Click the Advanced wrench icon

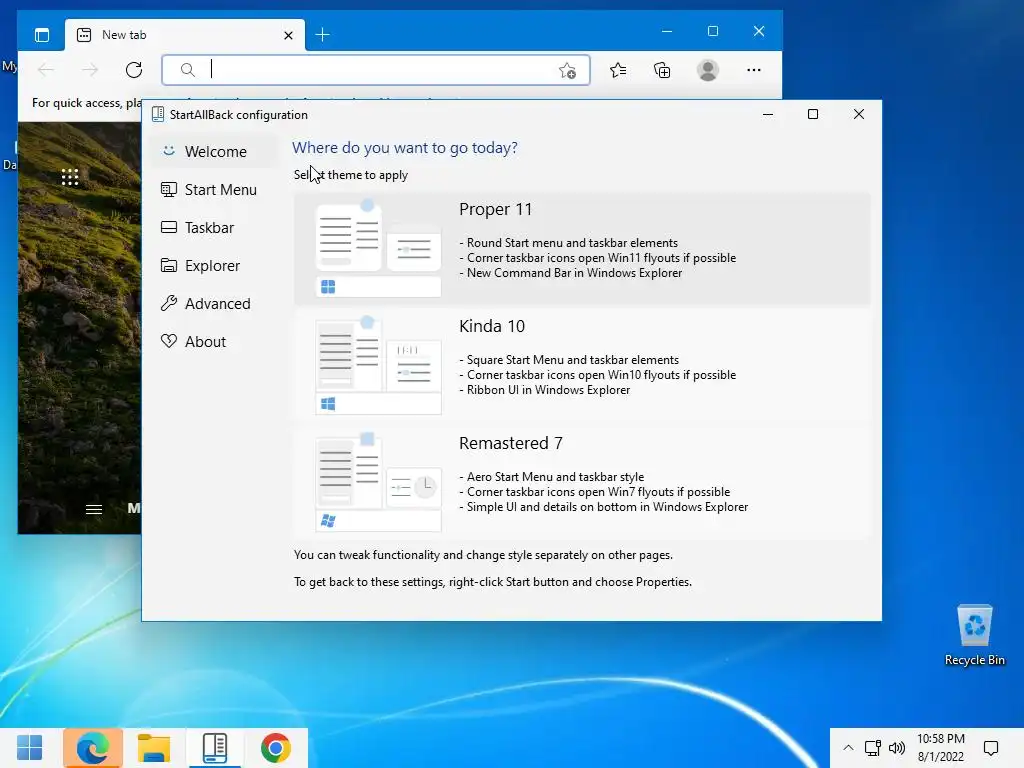point(168,303)
